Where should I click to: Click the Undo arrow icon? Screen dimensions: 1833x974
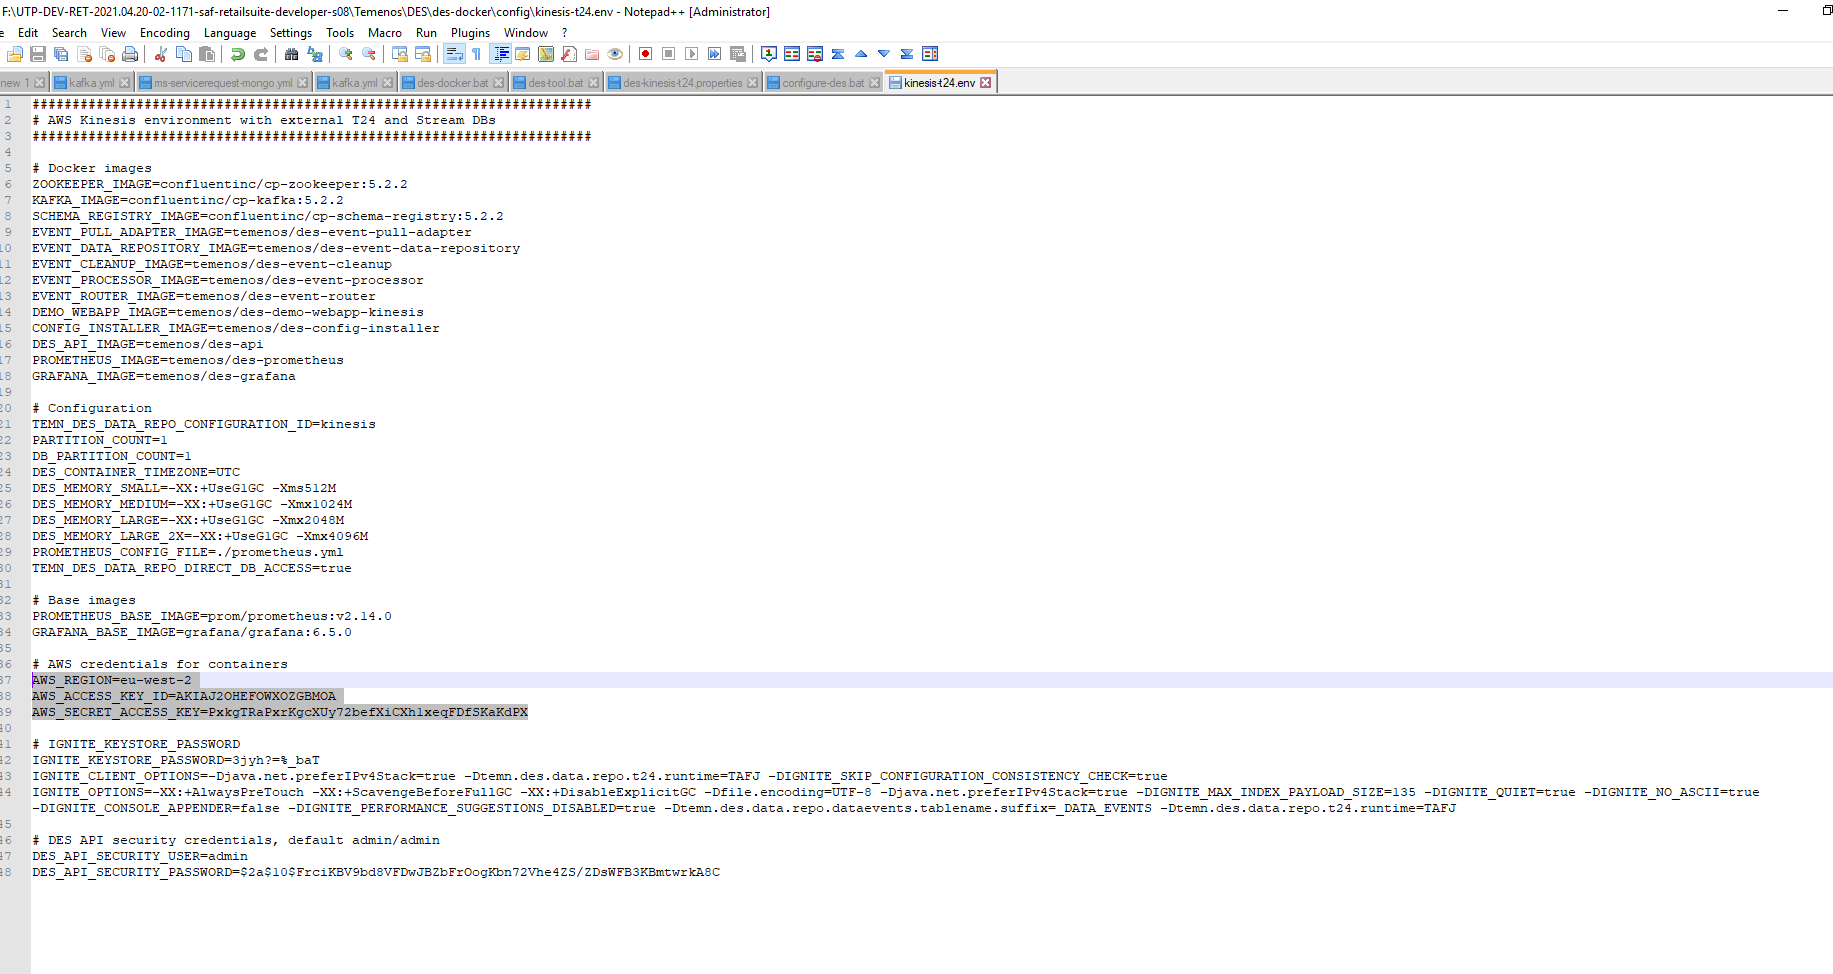(x=238, y=54)
